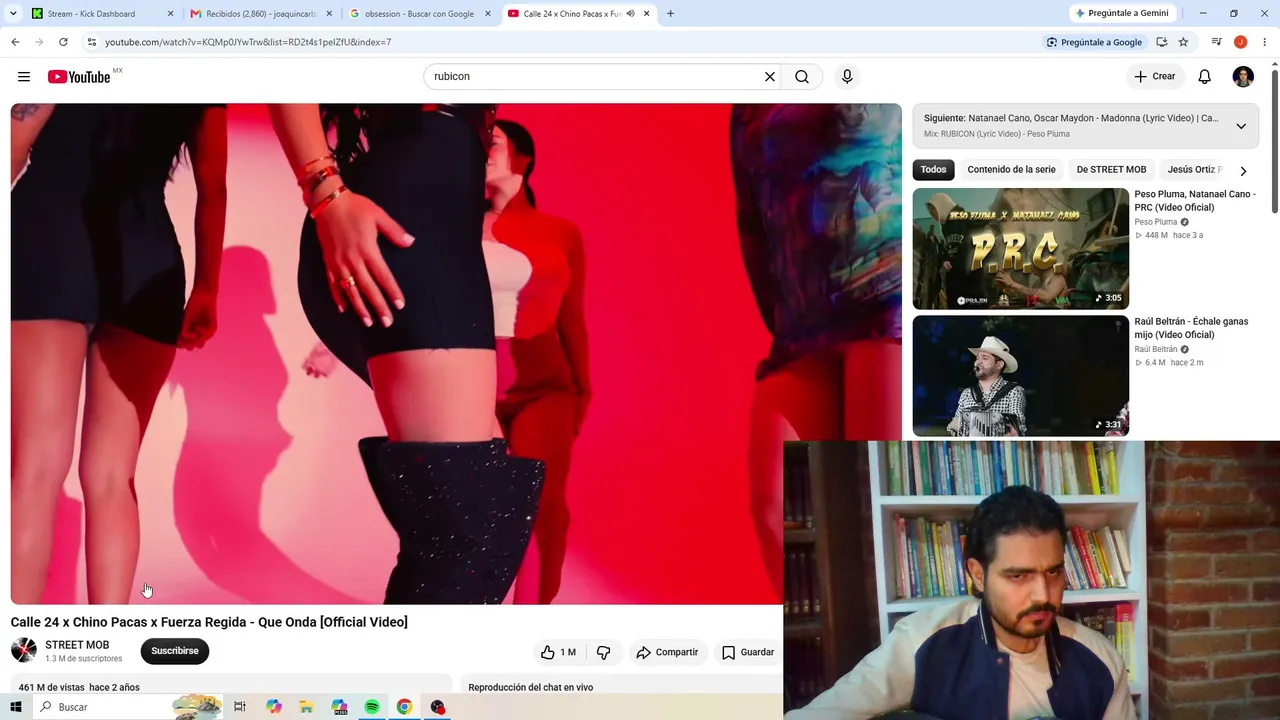Image resolution: width=1280 pixels, height=720 pixels.
Task: Open File Explorer from the taskbar
Action: click(306, 707)
